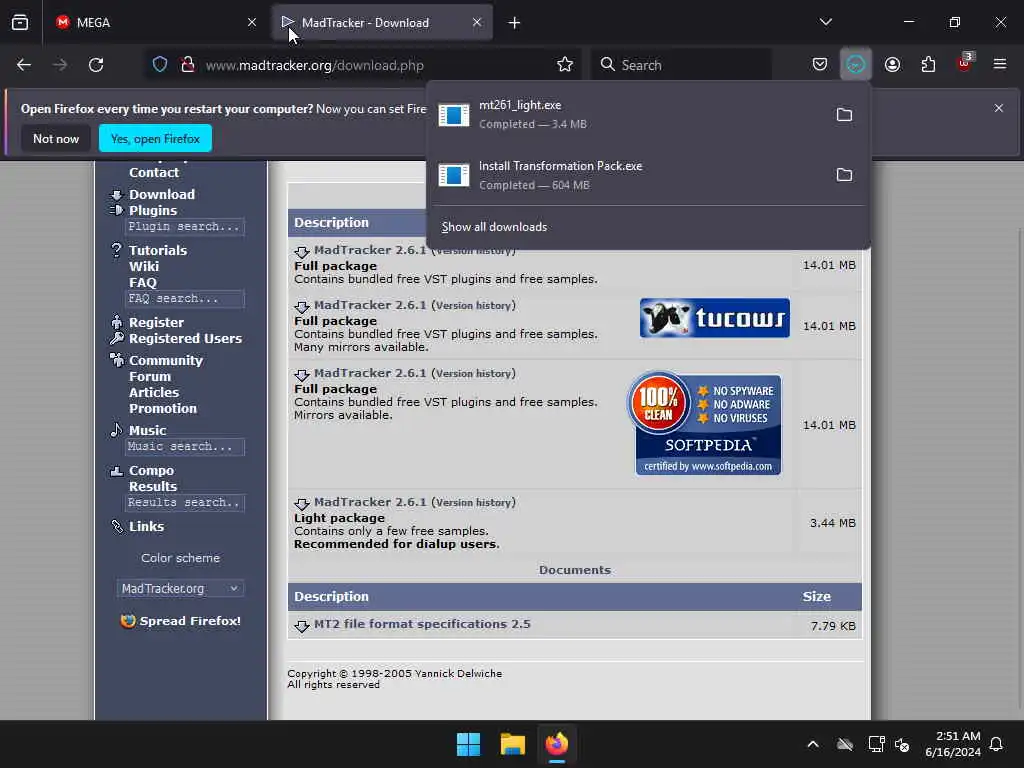The width and height of the screenshot is (1024, 768).
Task: Open Color scheme MadTracker.org dropdown
Action: (x=180, y=588)
